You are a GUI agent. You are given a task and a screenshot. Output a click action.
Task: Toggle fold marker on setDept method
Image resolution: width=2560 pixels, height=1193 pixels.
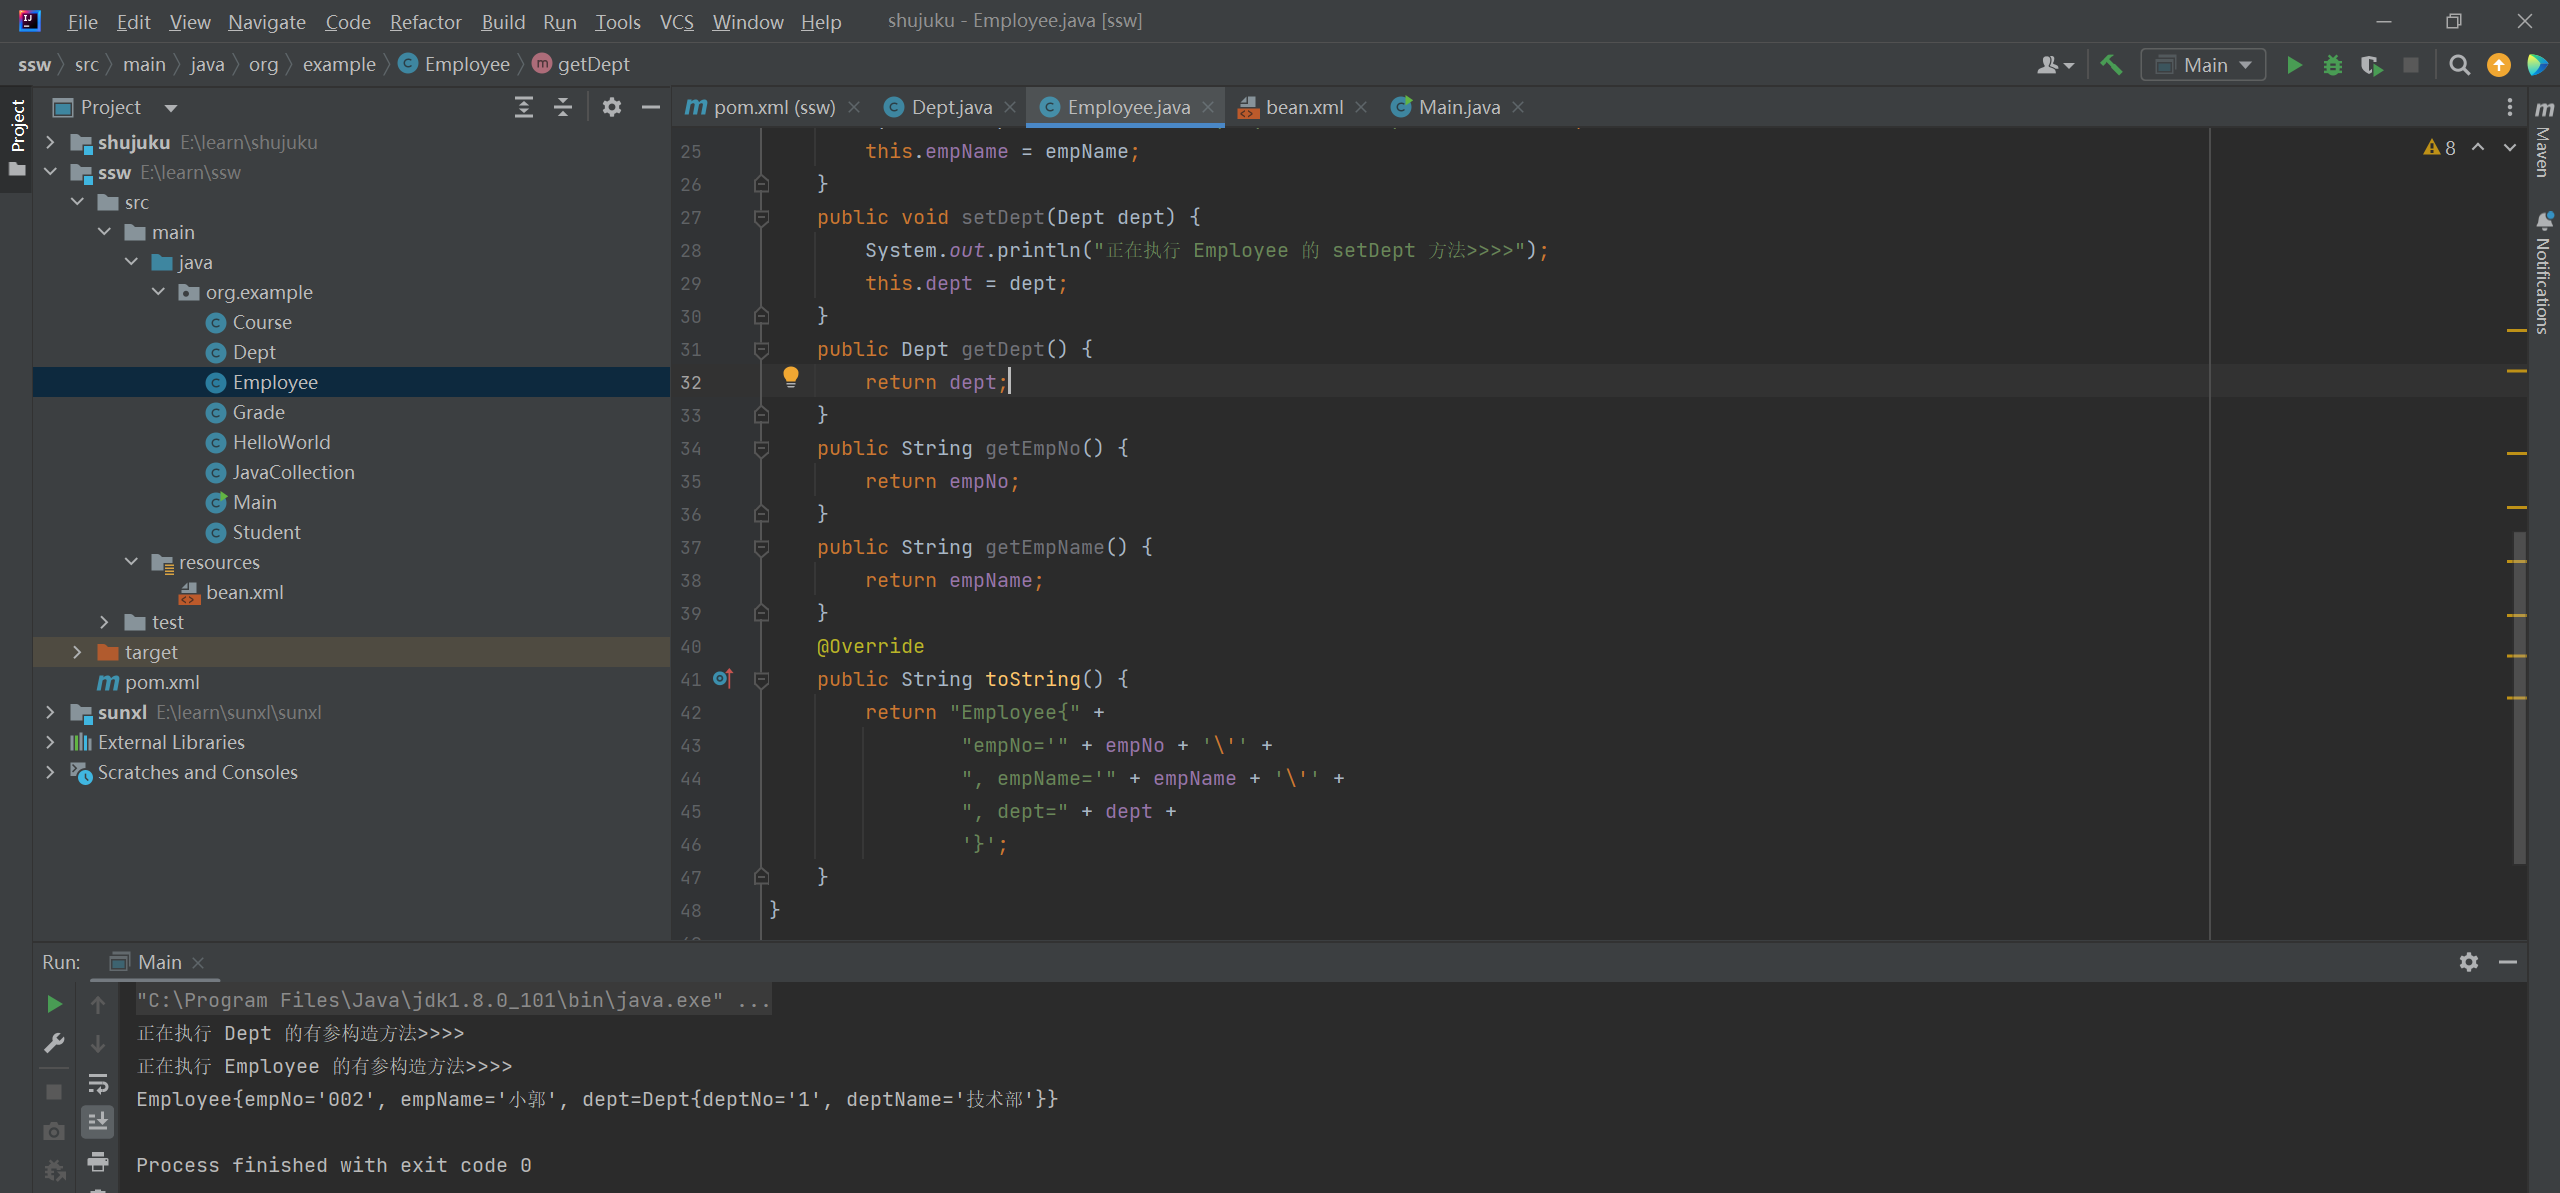pos(761,217)
